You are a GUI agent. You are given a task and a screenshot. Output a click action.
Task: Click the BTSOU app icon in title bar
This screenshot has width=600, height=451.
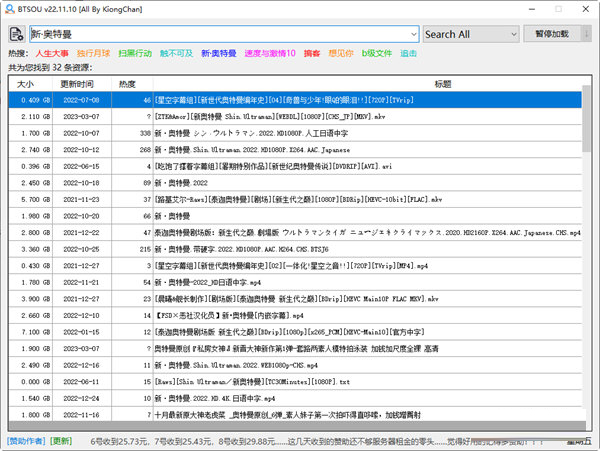[x=11, y=9]
